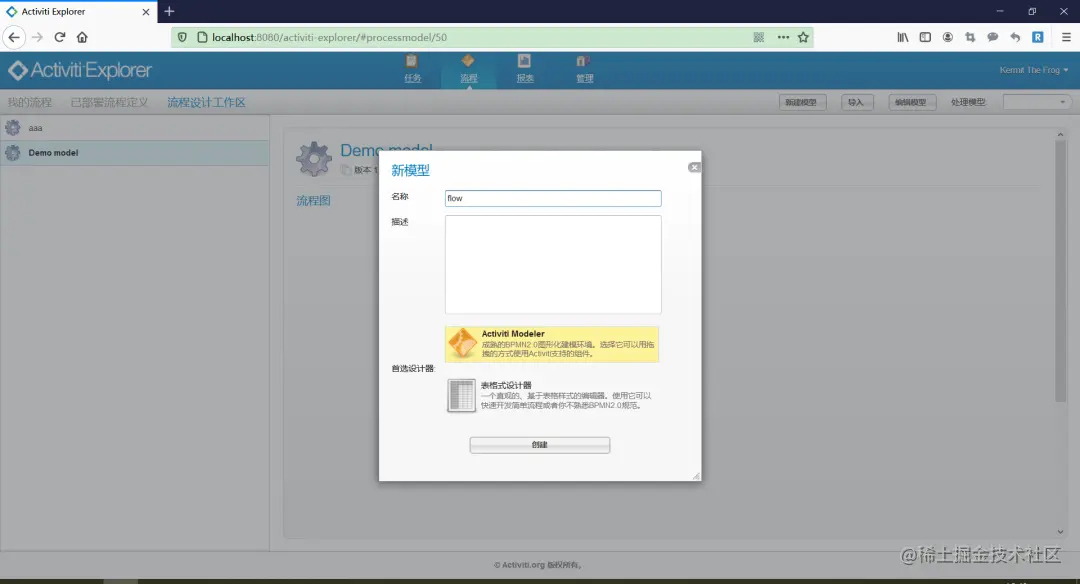Select the aaa model in list
The width and height of the screenshot is (1080, 584).
tap(135, 127)
